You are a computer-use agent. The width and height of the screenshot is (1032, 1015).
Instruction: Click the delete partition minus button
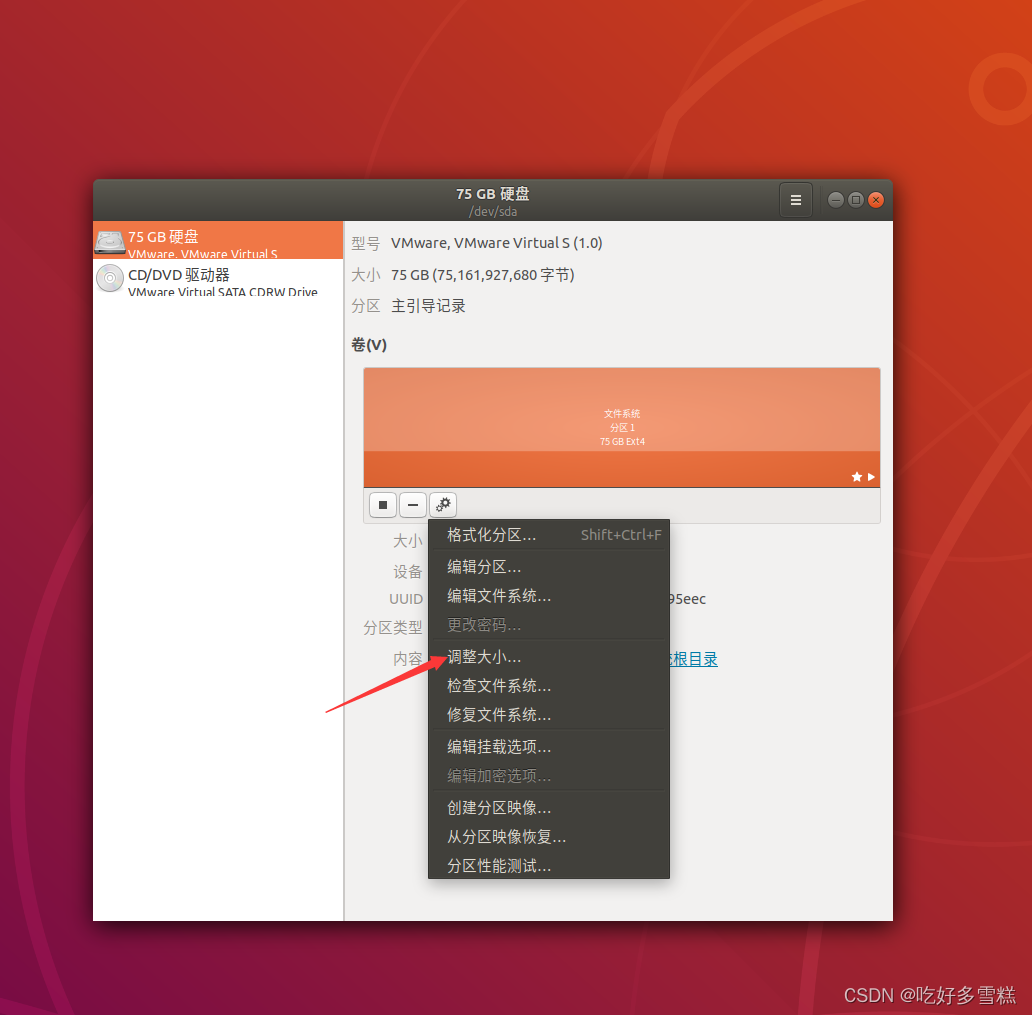413,505
